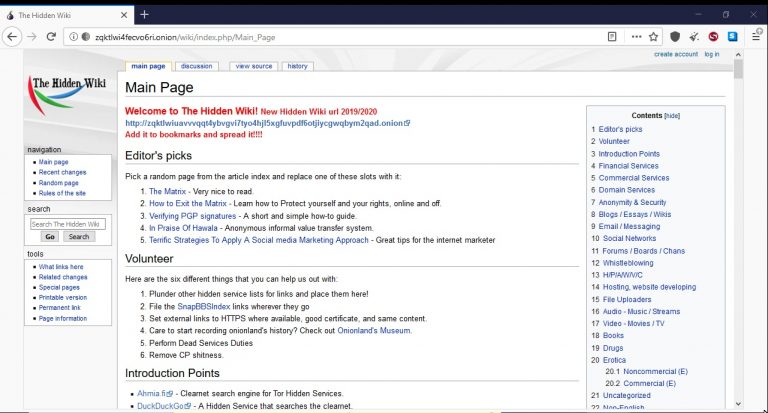Click Main page in navigation sidebar
The height and width of the screenshot is (413, 768).
pos(53,162)
